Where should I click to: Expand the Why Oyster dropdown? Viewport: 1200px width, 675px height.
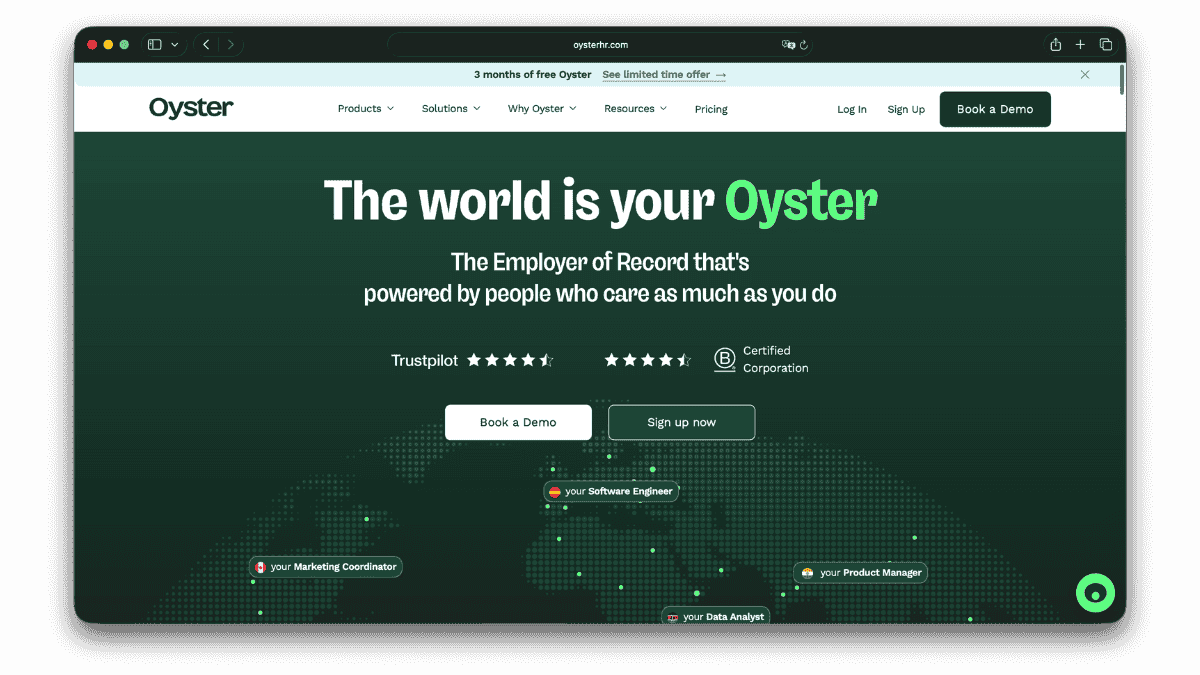pyautogui.click(x=541, y=109)
